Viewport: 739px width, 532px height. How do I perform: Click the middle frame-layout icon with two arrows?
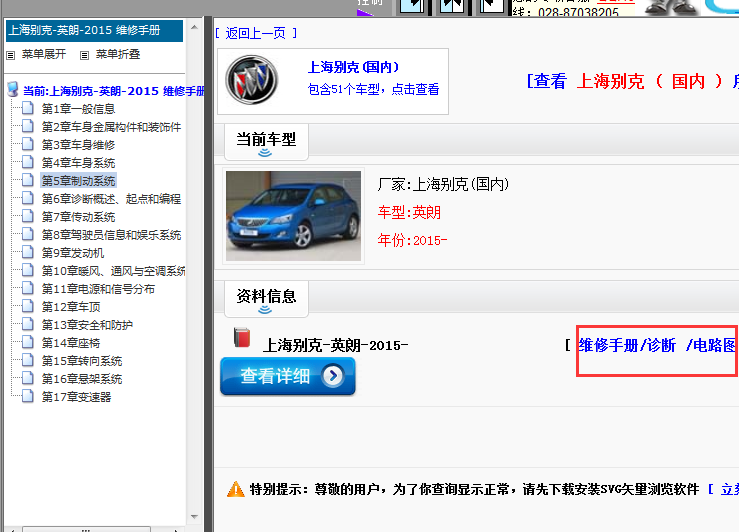[452, 6]
